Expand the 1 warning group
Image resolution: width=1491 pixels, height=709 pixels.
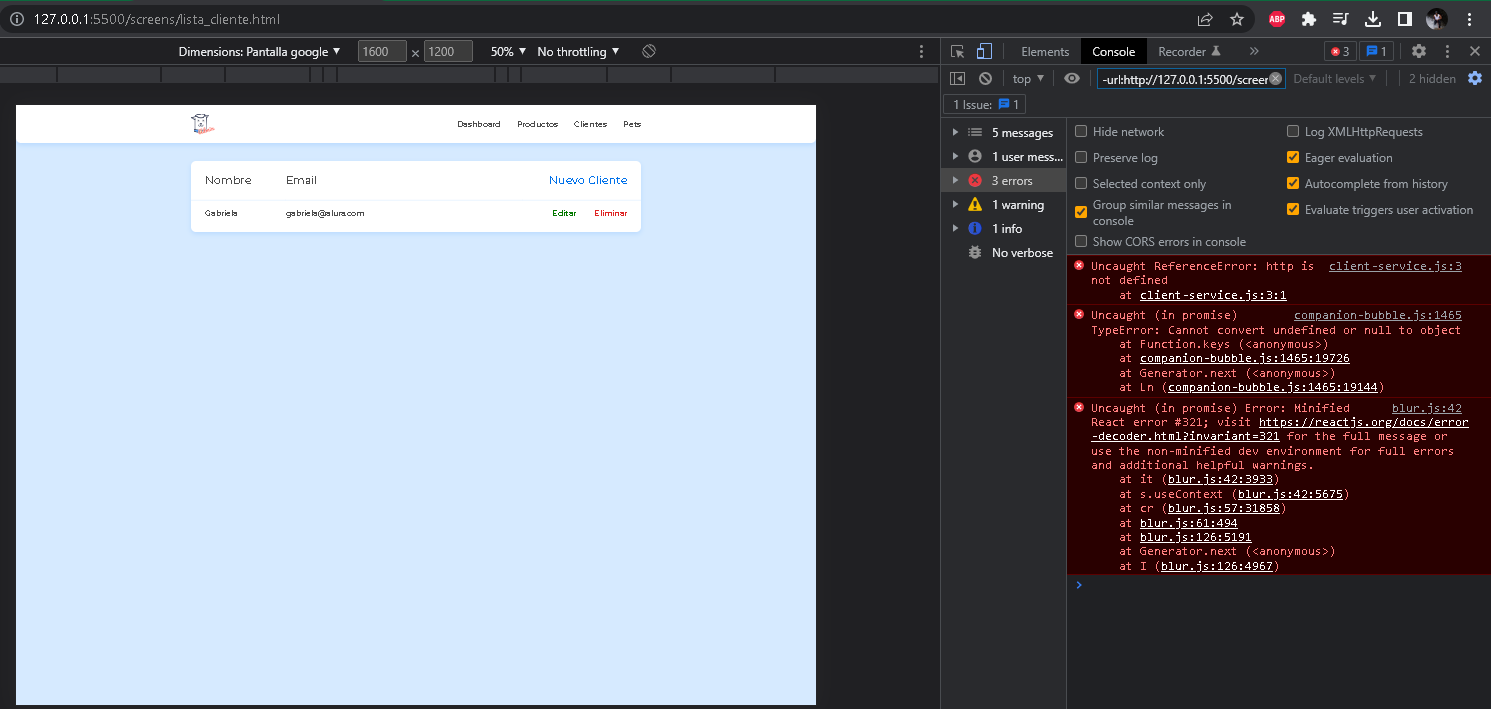click(955, 204)
